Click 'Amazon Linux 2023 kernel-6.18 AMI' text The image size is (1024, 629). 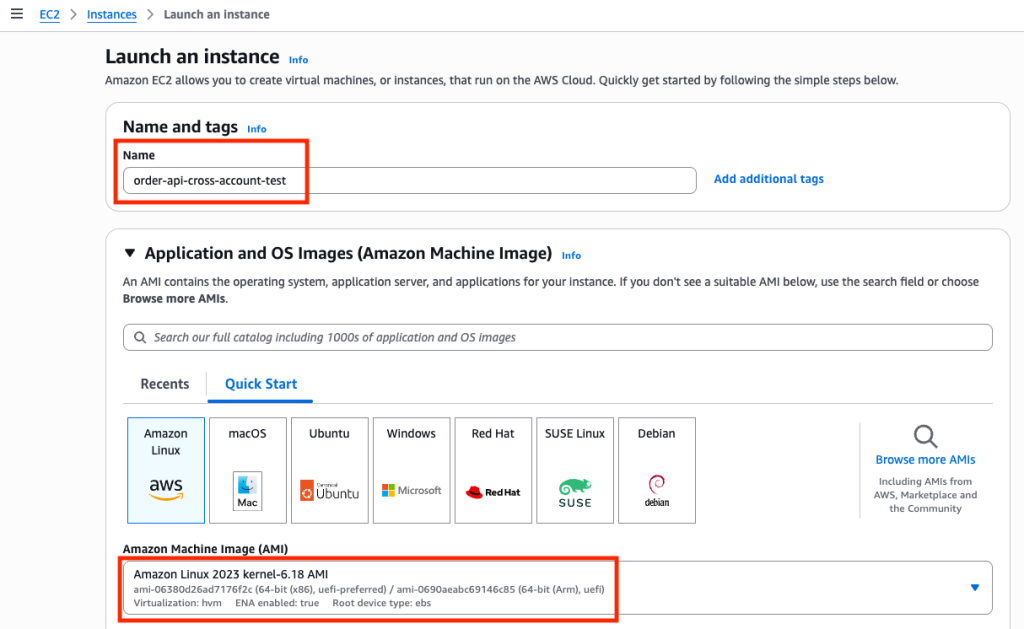(x=231, y=574)
